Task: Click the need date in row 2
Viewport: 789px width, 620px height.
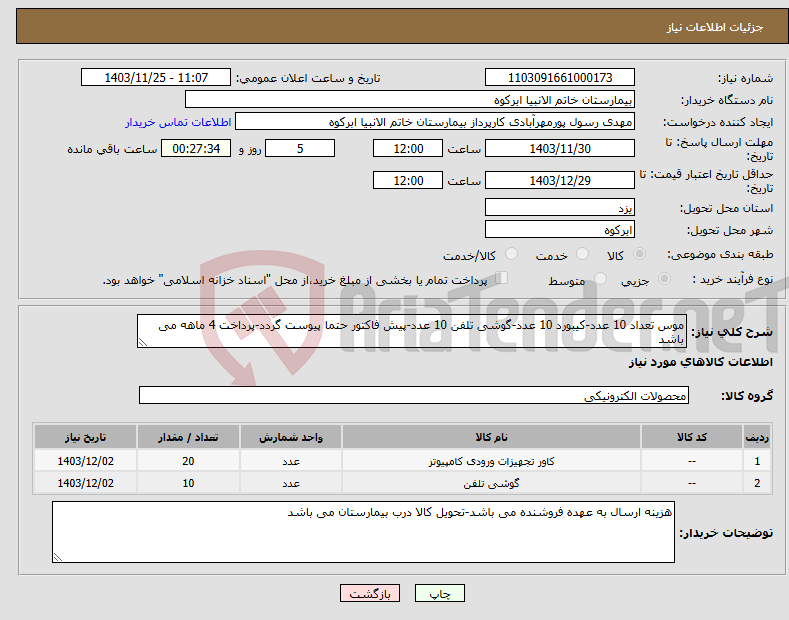Action: tap(86, 483)
